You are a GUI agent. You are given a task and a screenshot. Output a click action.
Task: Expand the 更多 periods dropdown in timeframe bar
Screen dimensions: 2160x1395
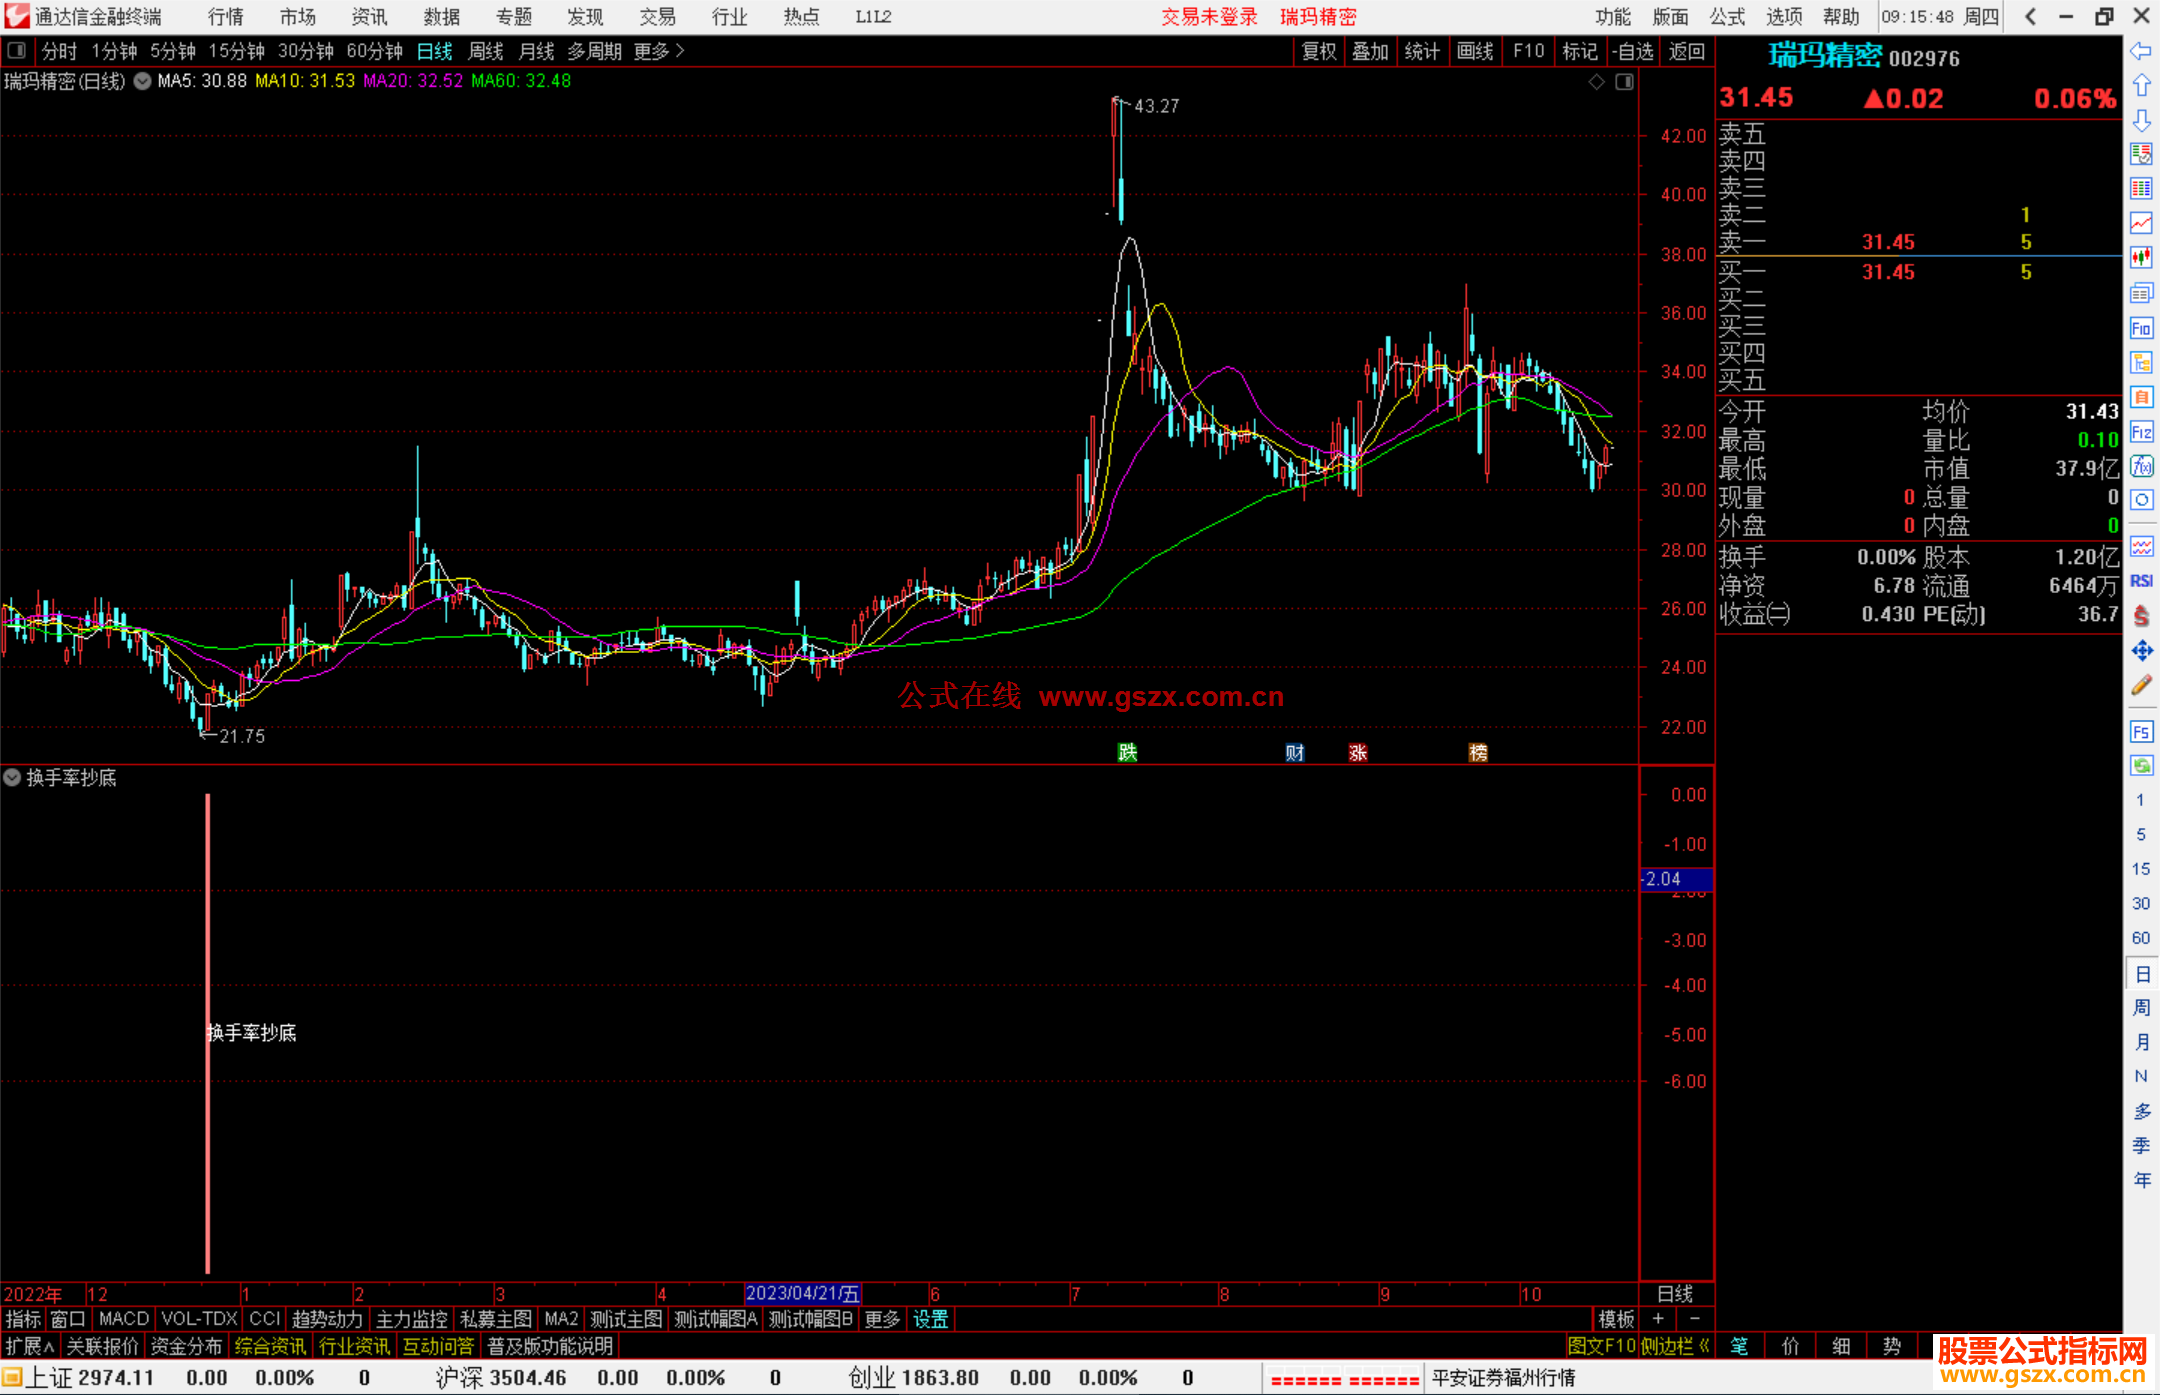click(658, 51)
